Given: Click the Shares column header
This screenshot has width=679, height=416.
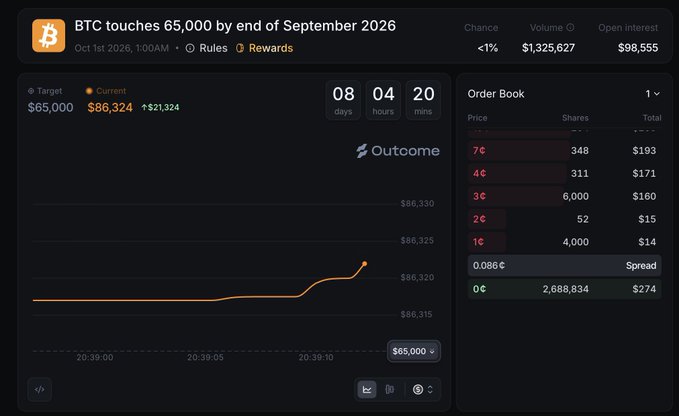Looking at the screenshot, I should [x=575, y=118].
